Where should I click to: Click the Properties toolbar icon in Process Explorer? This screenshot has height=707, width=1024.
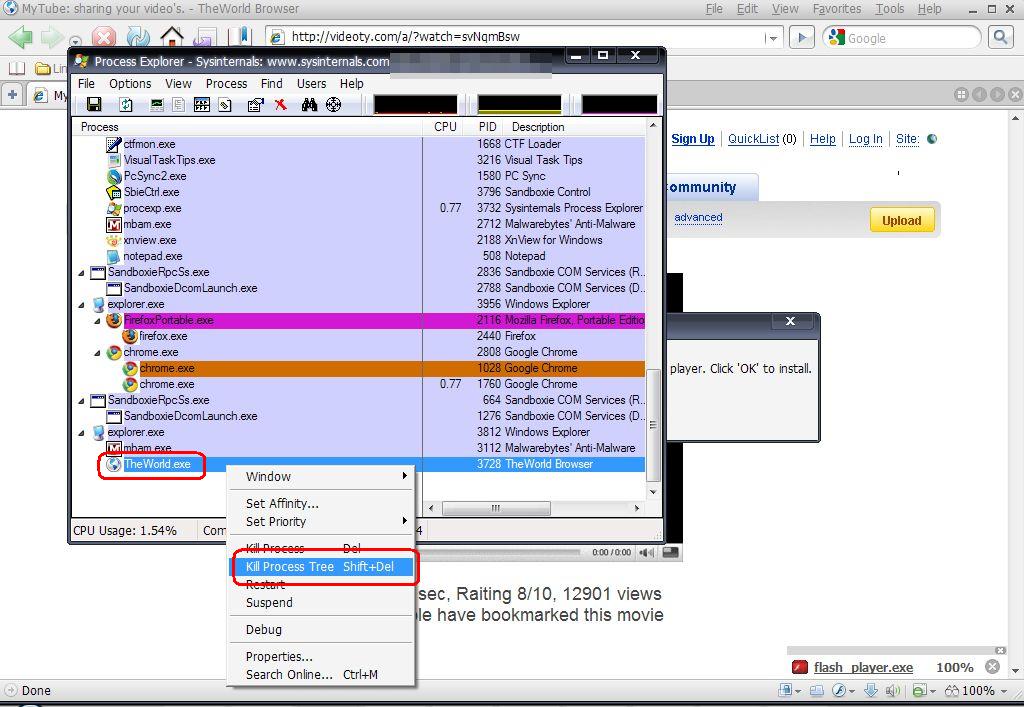255,104
